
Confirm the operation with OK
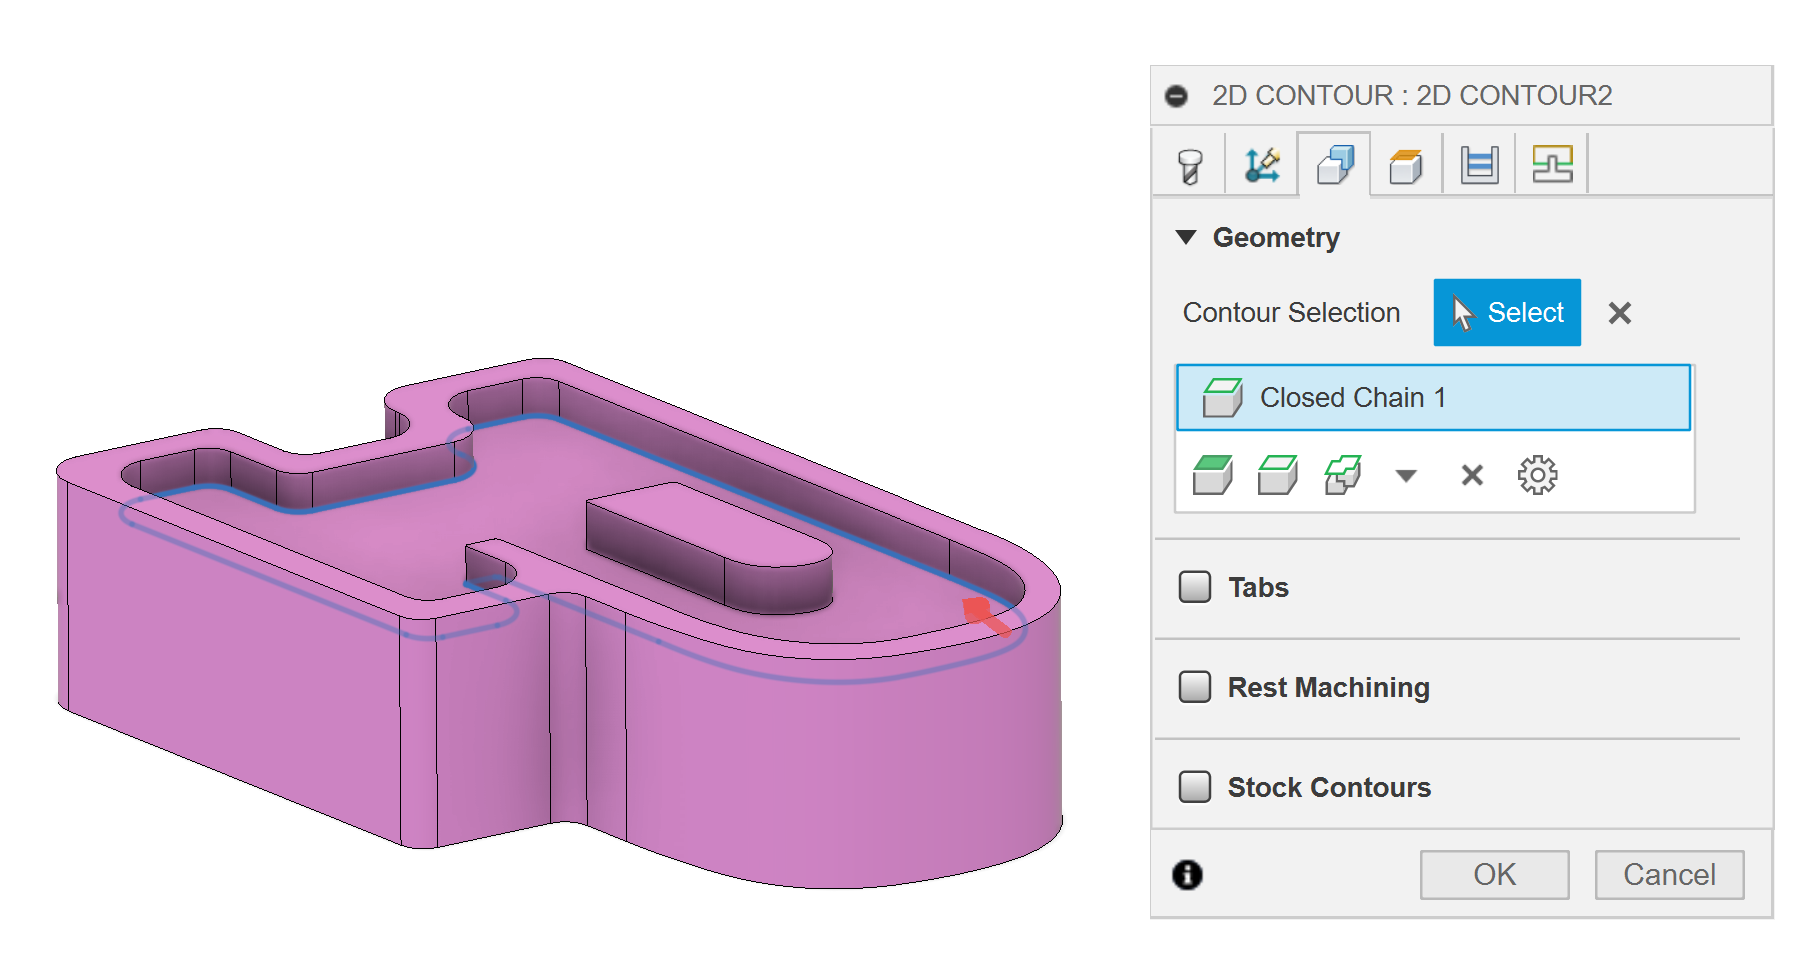tap(1494, 875)
